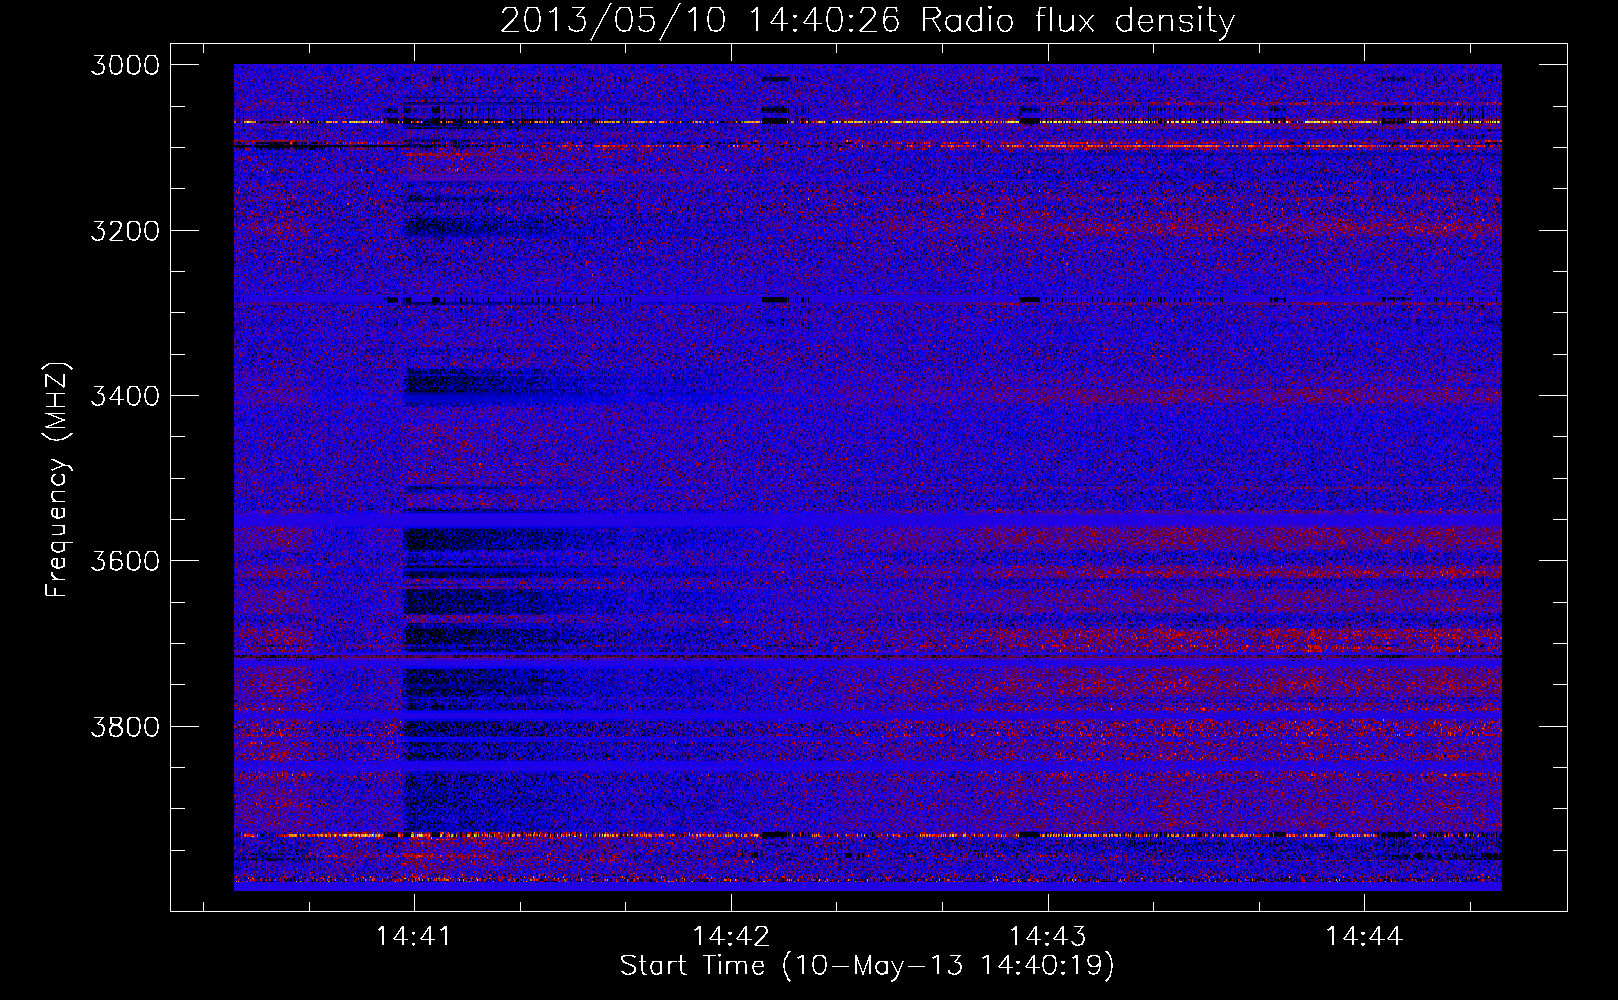Click the 3800 frequency axis label
Image resolution: width=1618 pixels, height=1000 pixels.
click(125, 726)
